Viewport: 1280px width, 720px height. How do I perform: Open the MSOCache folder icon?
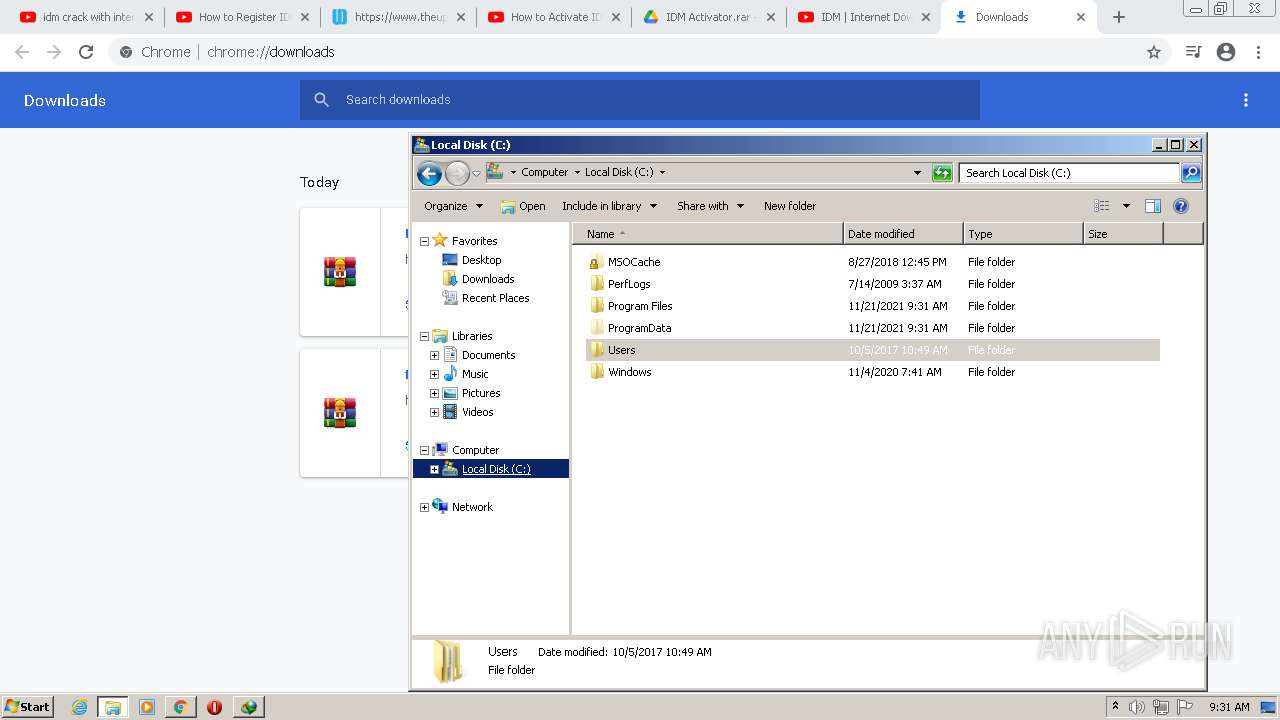[x=597, y=262]
